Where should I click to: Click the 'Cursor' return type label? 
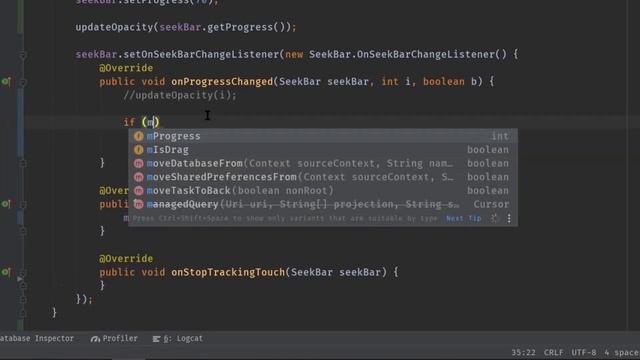pyautogui.click(x=491, y=204)
